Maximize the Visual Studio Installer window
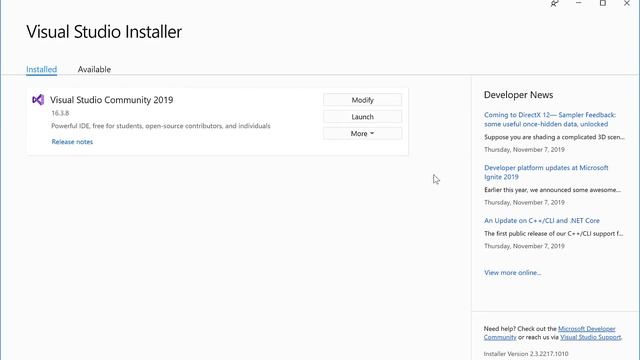Viewport: 640px width, 360px height. (x=602, y=3)
